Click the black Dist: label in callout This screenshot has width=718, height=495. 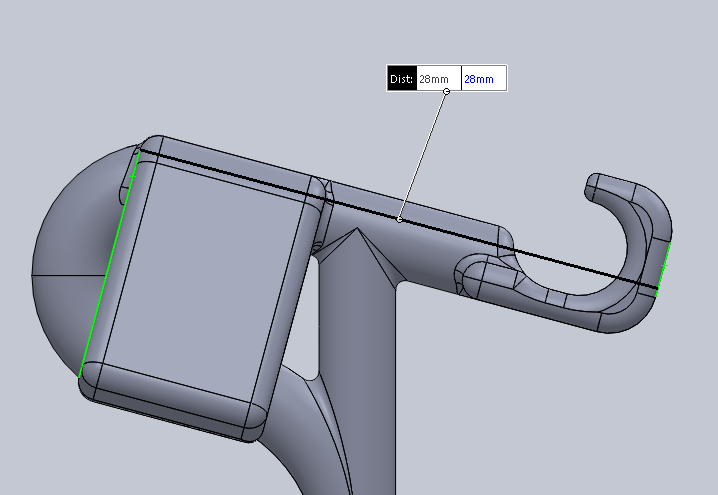(402, 79)
